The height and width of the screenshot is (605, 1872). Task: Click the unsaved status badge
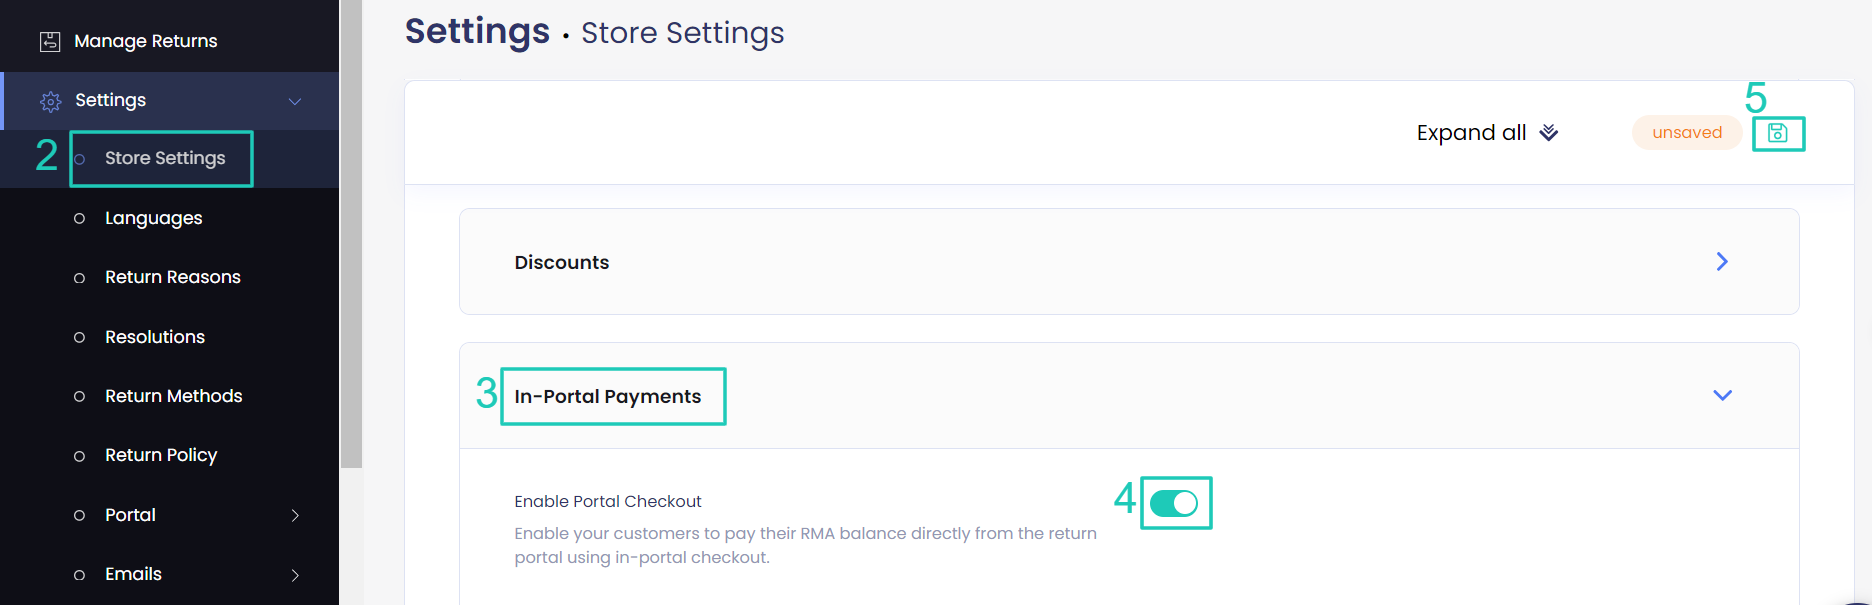1687,132
